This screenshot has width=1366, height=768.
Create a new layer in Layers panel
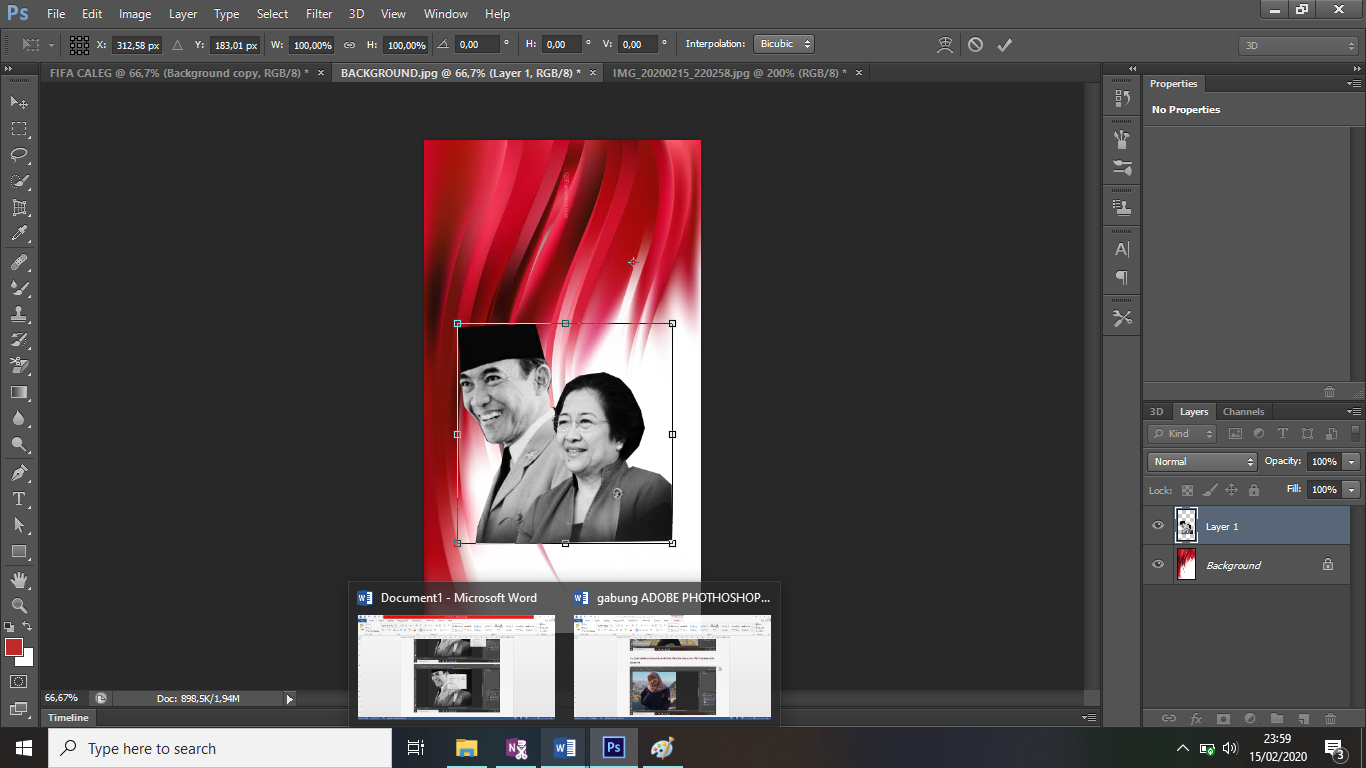click(1303, 718)
